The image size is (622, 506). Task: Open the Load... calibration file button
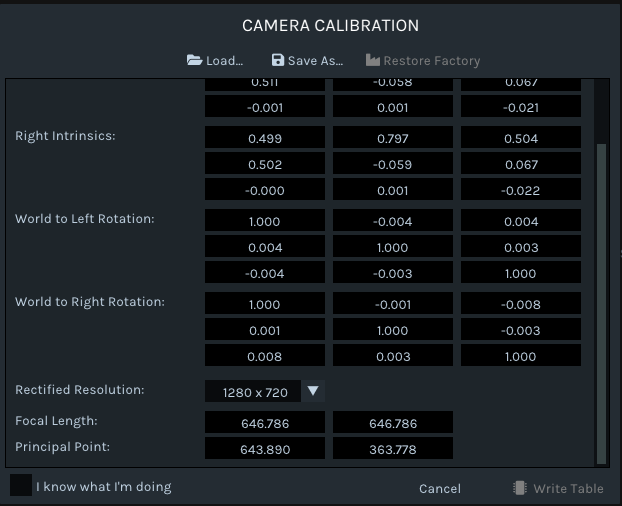215,61
